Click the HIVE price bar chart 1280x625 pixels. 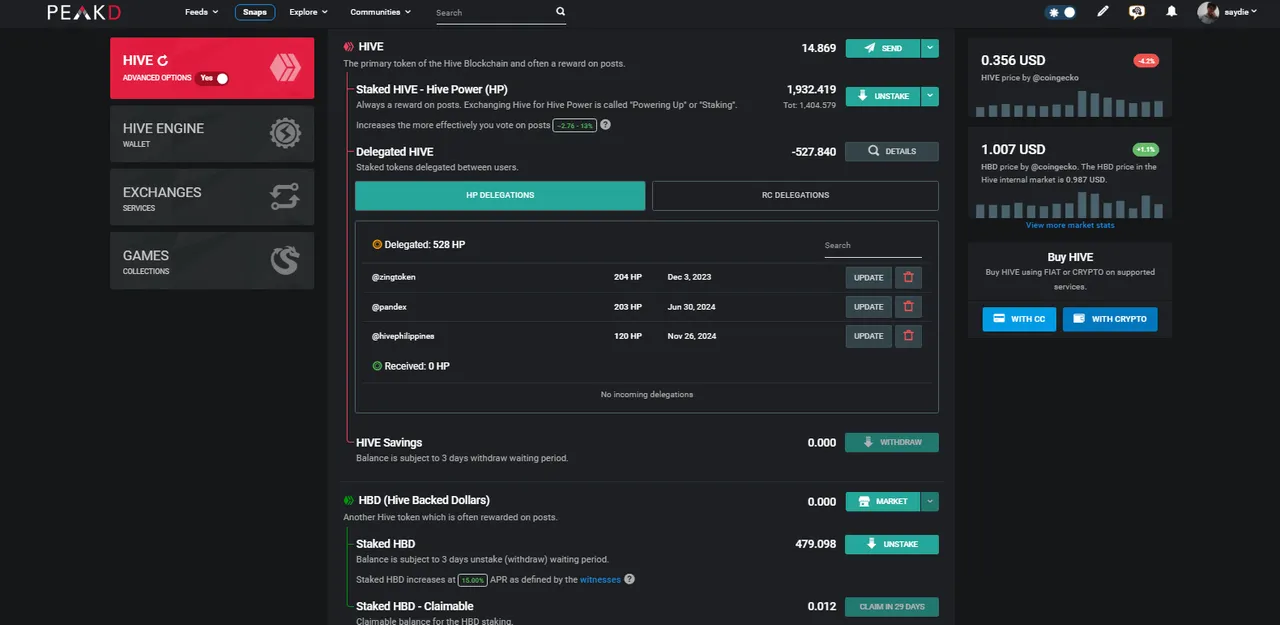(x=1069, y=104)
